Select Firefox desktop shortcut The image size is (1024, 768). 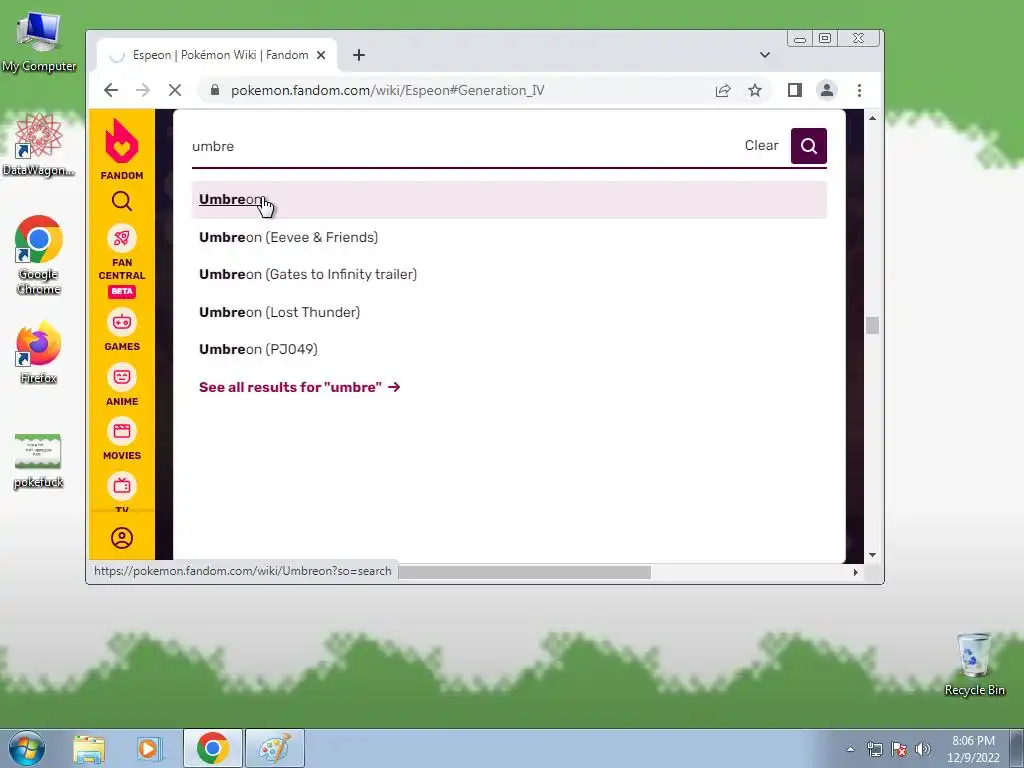39,353
